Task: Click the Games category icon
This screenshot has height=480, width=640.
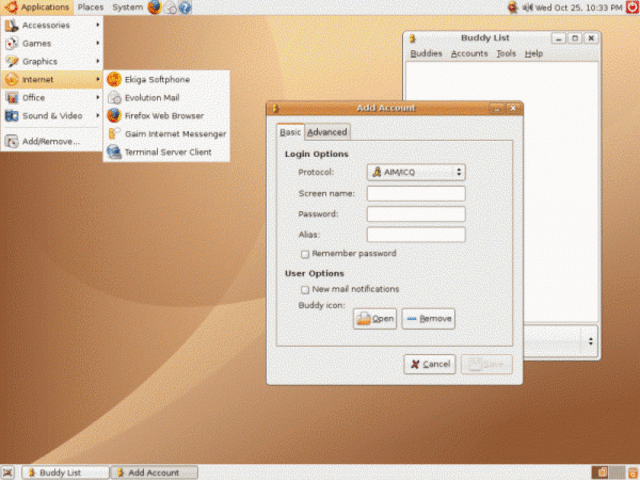Action: (x=11, y=43)
